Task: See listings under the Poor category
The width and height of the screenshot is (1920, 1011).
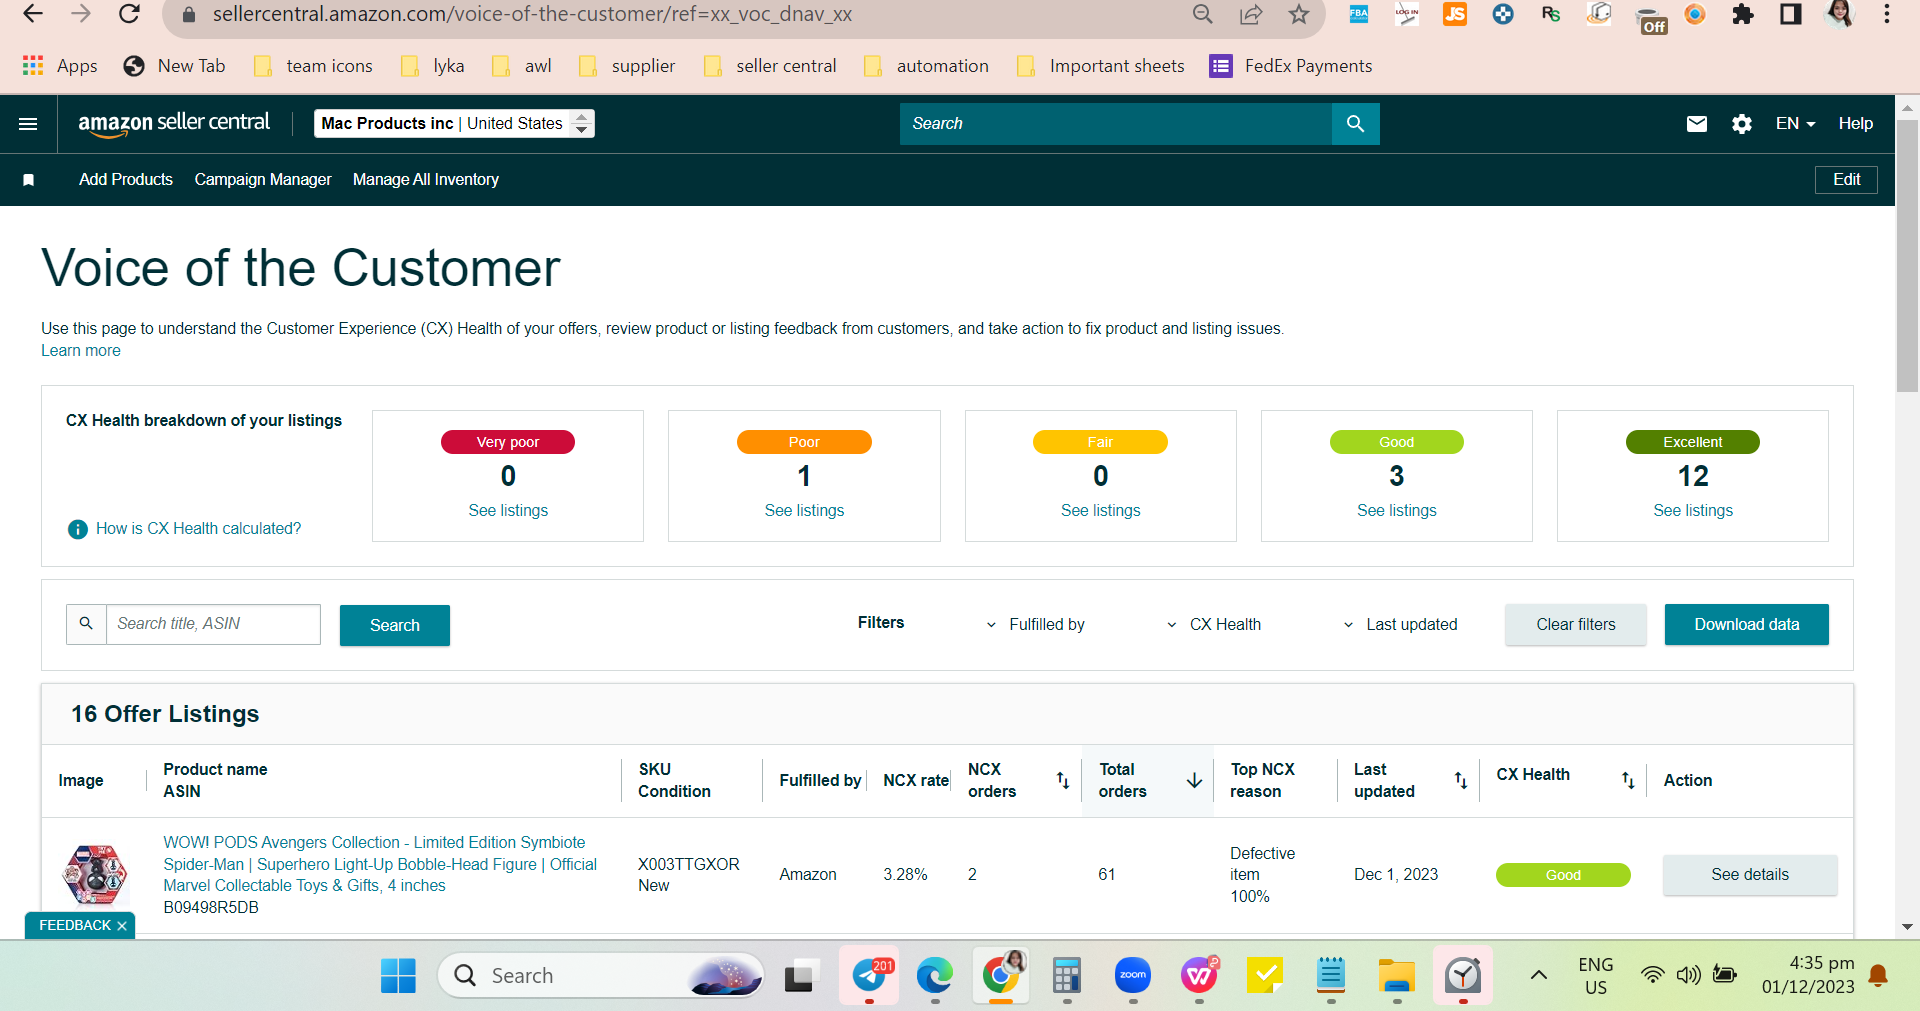Action: pyautogui.click(x=804, y=511)
